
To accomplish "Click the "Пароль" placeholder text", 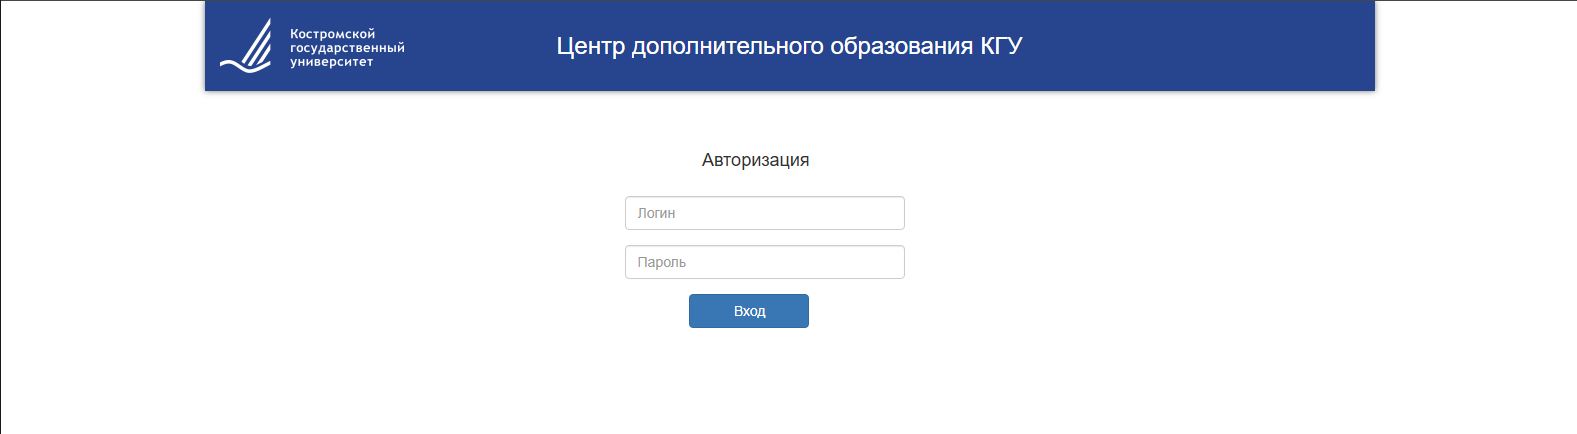I will coord(661,262).
